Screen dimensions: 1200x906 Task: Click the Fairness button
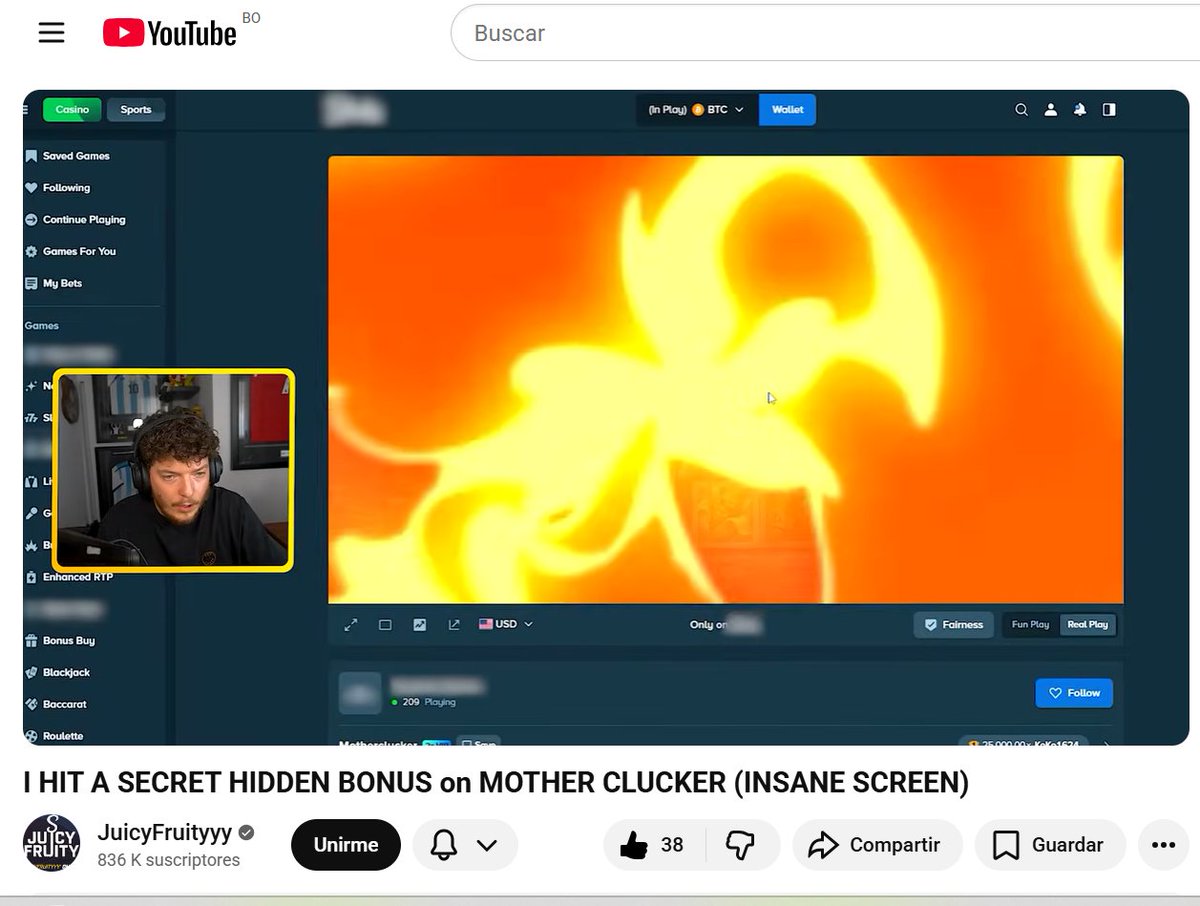954,625
